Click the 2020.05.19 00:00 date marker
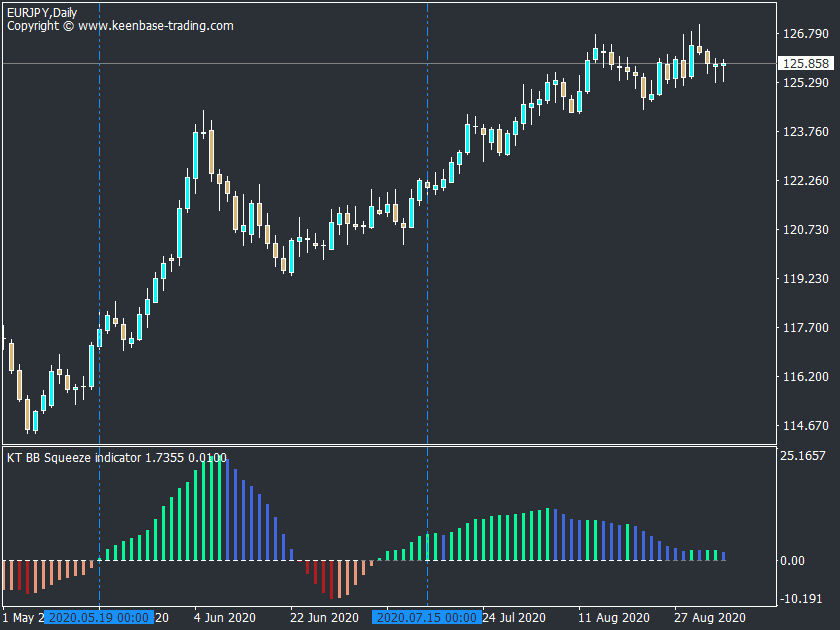The height and width of the screenshot is (630, 840). (x=99, y=618)
